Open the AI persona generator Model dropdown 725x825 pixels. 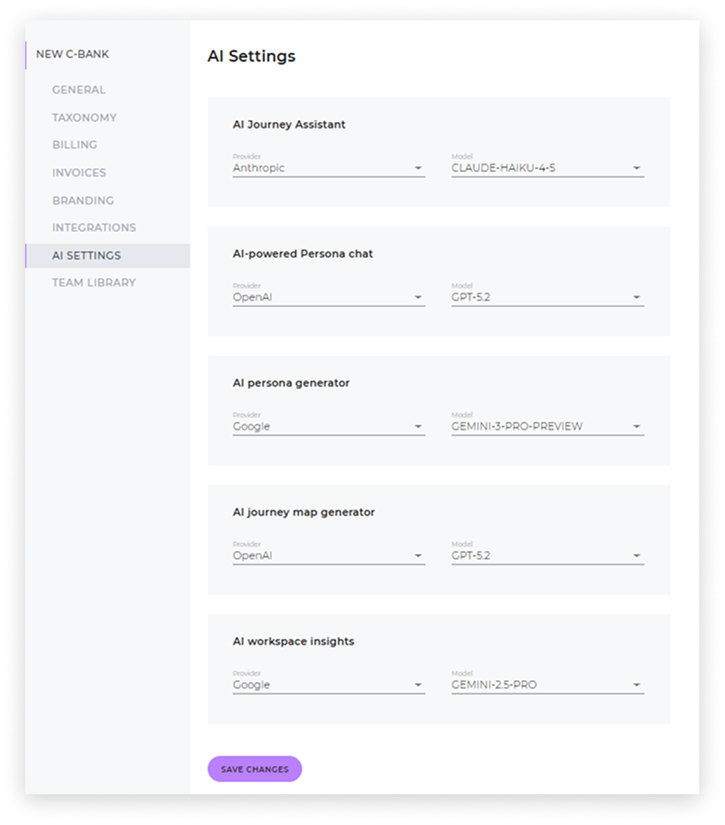pyautogui.click(x=547, y=426)
